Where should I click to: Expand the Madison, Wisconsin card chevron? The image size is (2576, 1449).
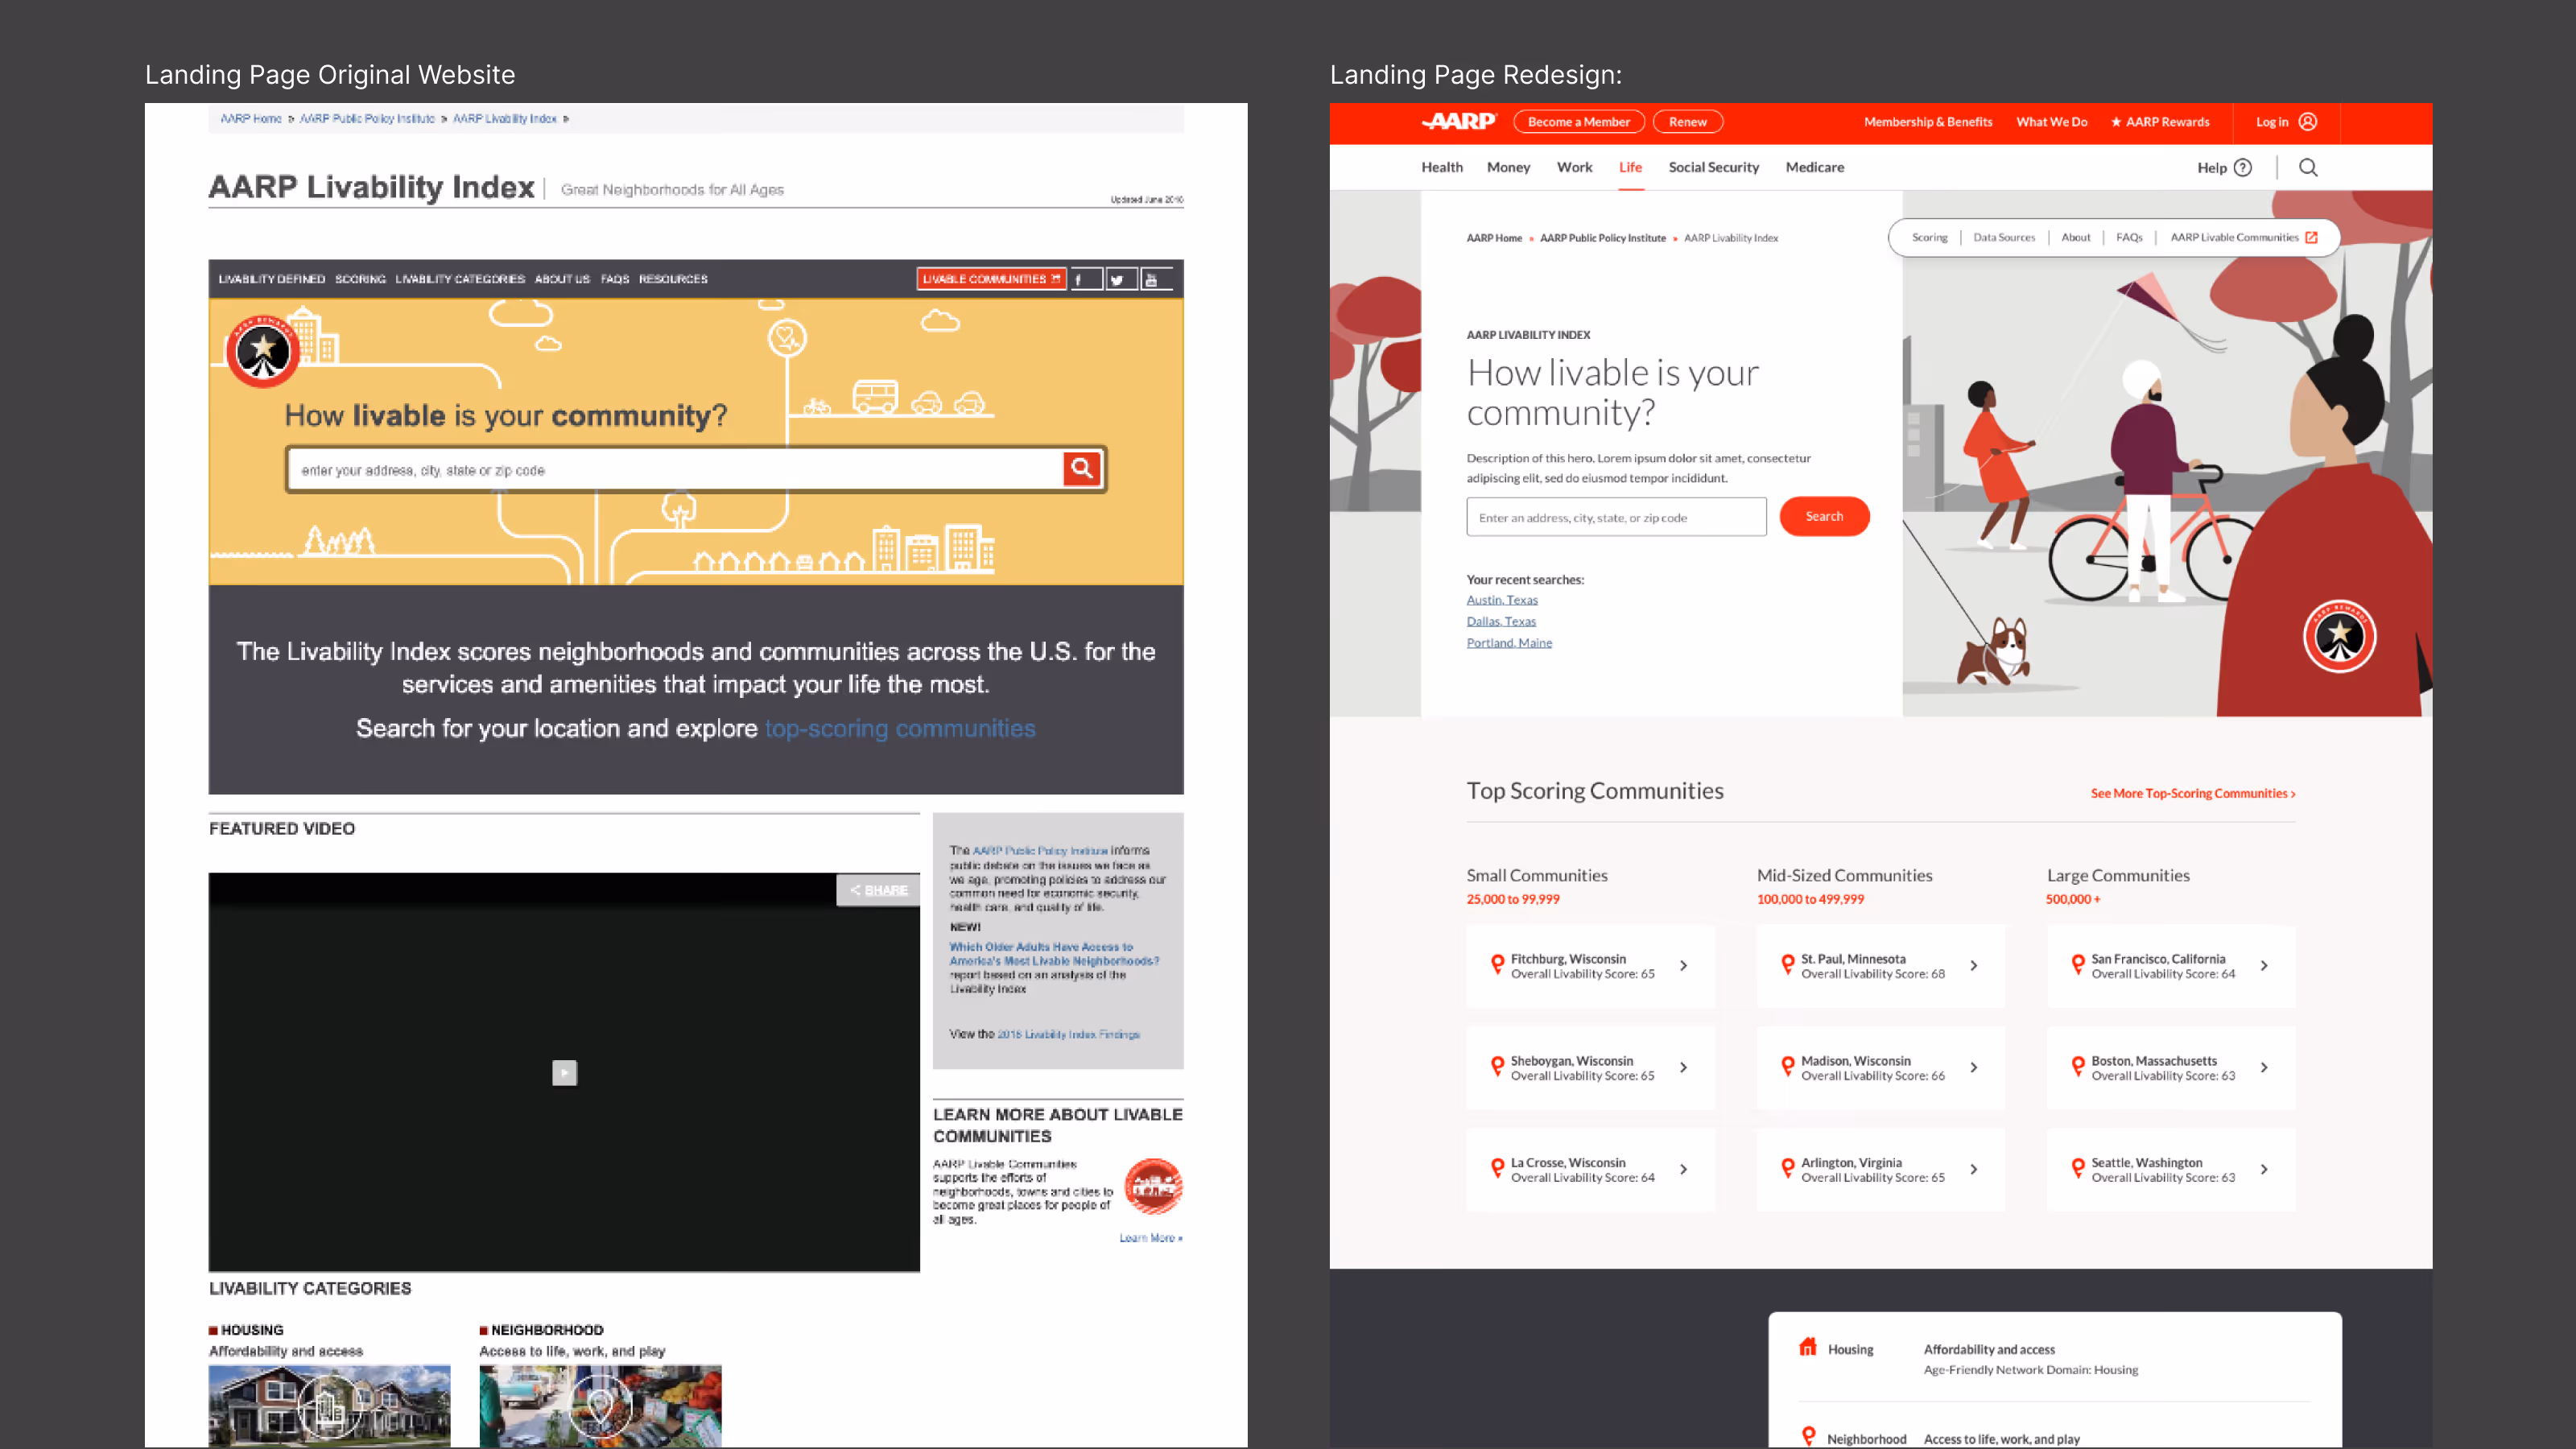pyautogui.click(x=1974, y=1067)
